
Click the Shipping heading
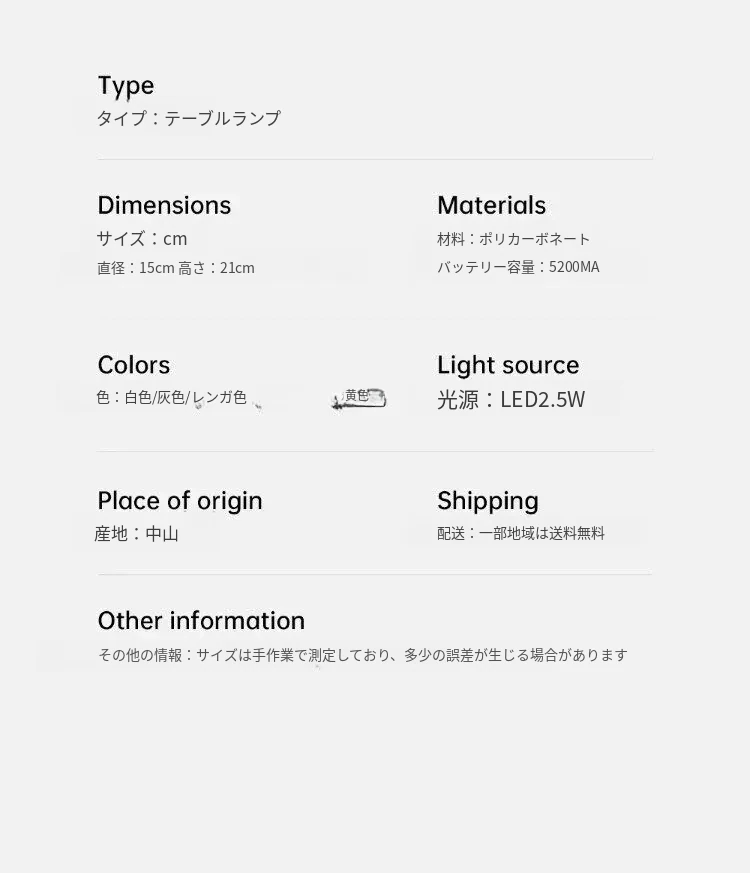point(488,501)
